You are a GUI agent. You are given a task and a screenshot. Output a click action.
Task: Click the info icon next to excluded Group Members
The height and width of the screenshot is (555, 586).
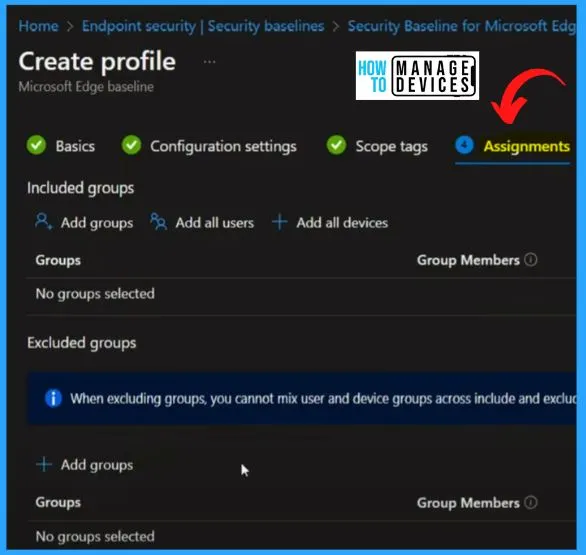click(531, 502)
